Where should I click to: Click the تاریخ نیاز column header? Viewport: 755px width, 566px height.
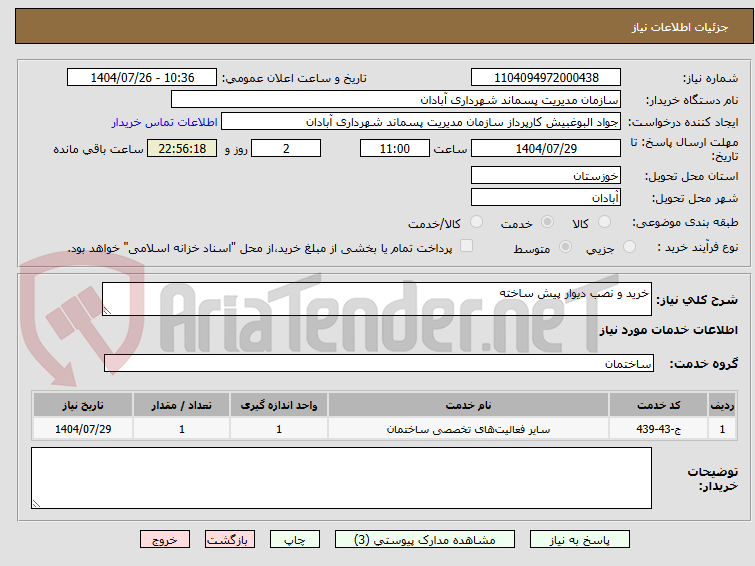(x=83, y=405)
